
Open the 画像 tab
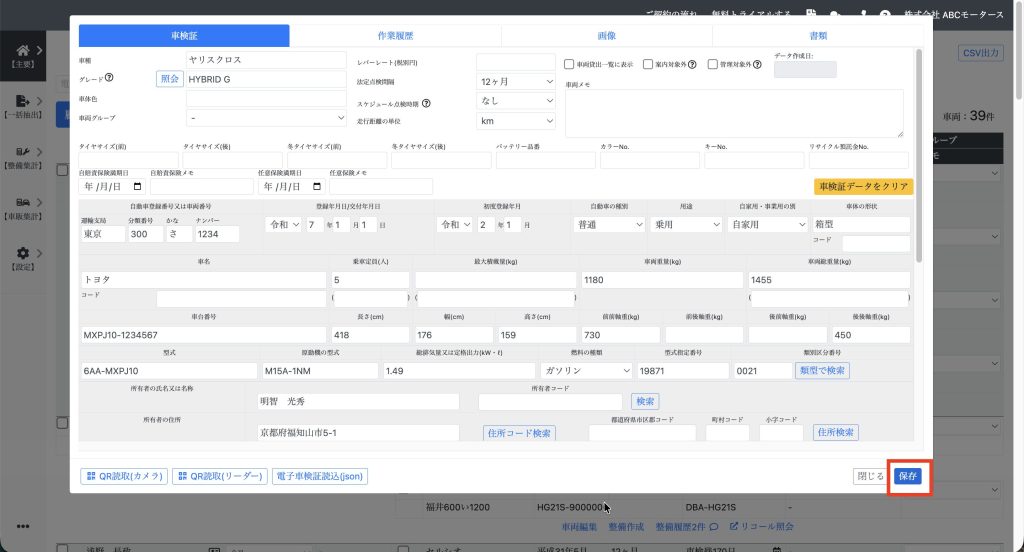coord(606,35)
